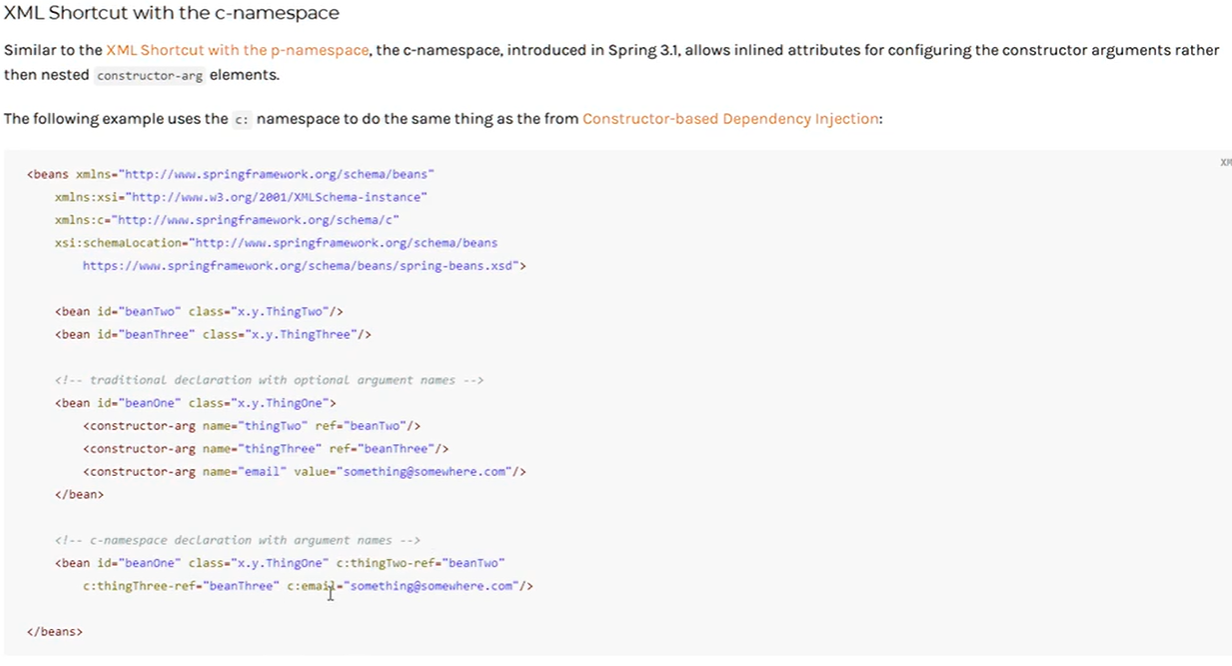Image resolution: width=1232 pixels, height=666 pixels.
Task: Click the comment 'traditional declaration with optional argument names'
Action: click(269, 380)
